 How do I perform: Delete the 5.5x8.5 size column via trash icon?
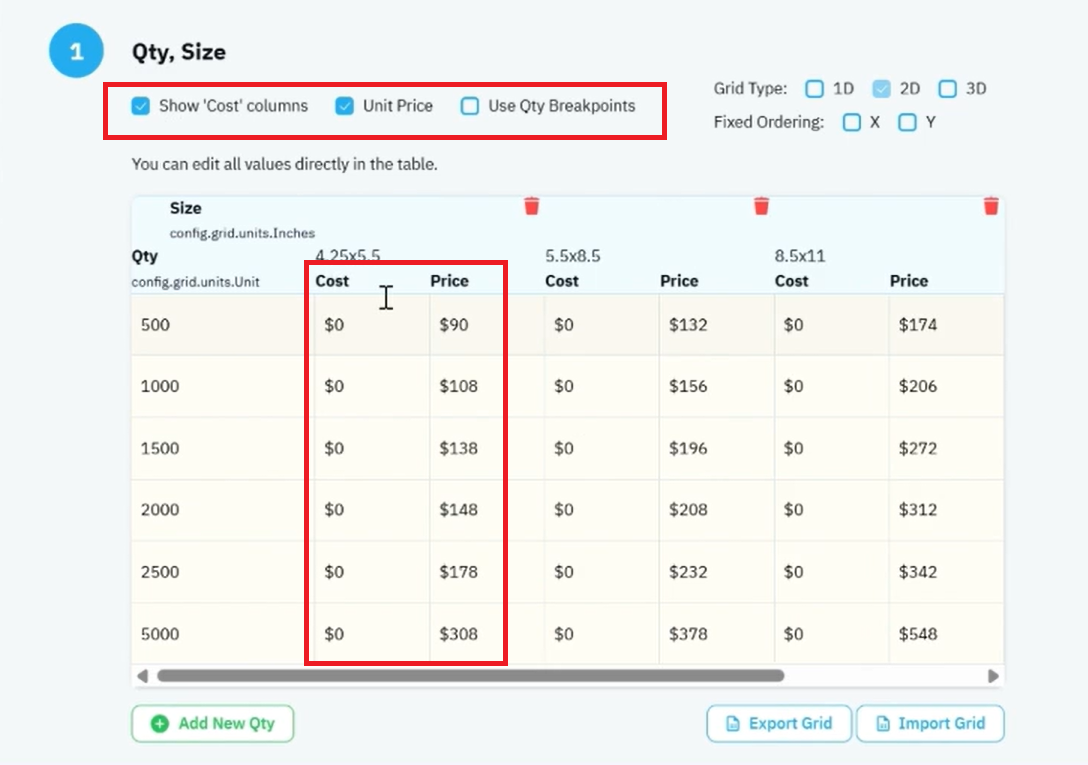[x=761, y=206]
